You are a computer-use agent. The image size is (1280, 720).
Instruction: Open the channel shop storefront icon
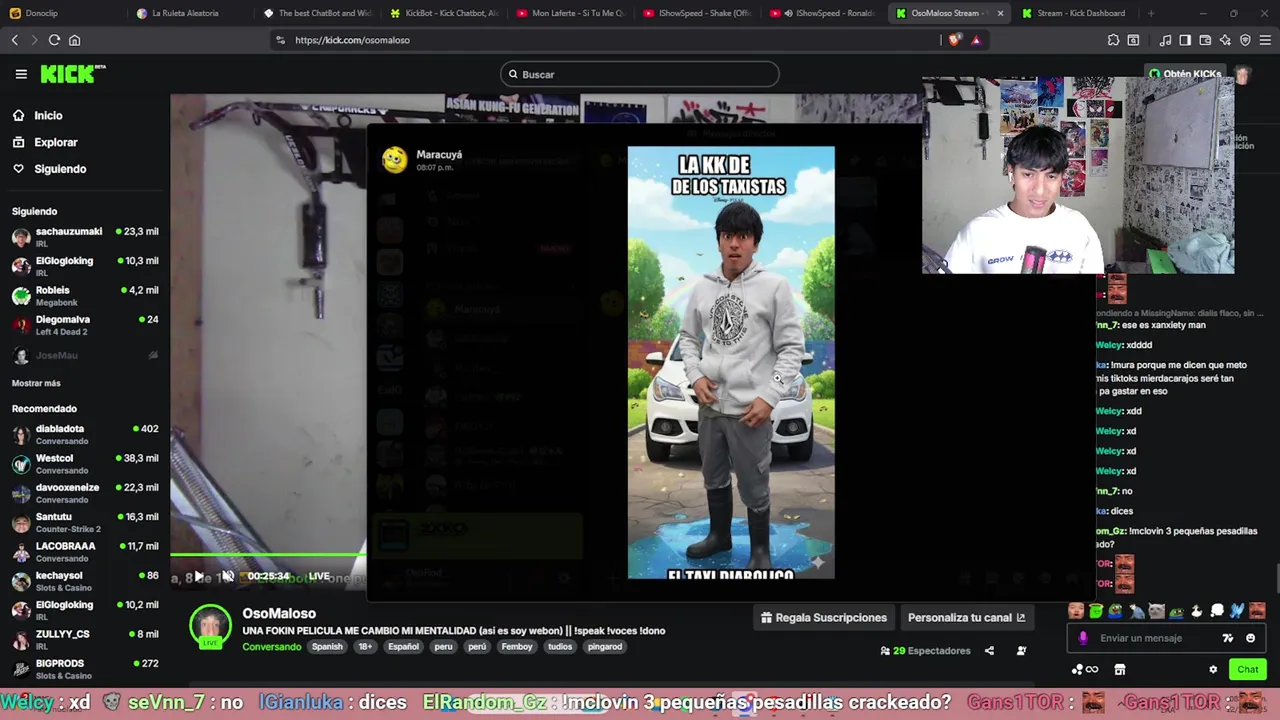(x=1120, y=670)
